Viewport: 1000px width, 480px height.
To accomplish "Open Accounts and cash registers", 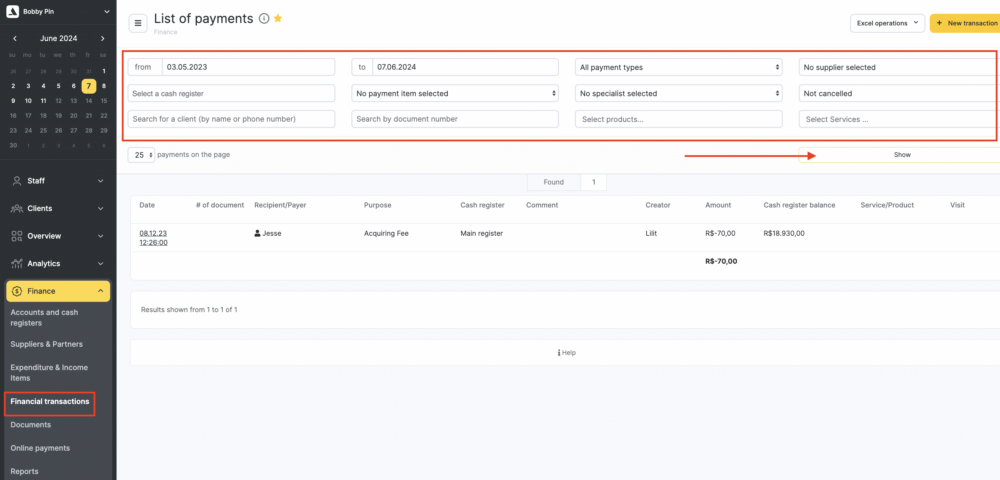I will pos(45,317).
